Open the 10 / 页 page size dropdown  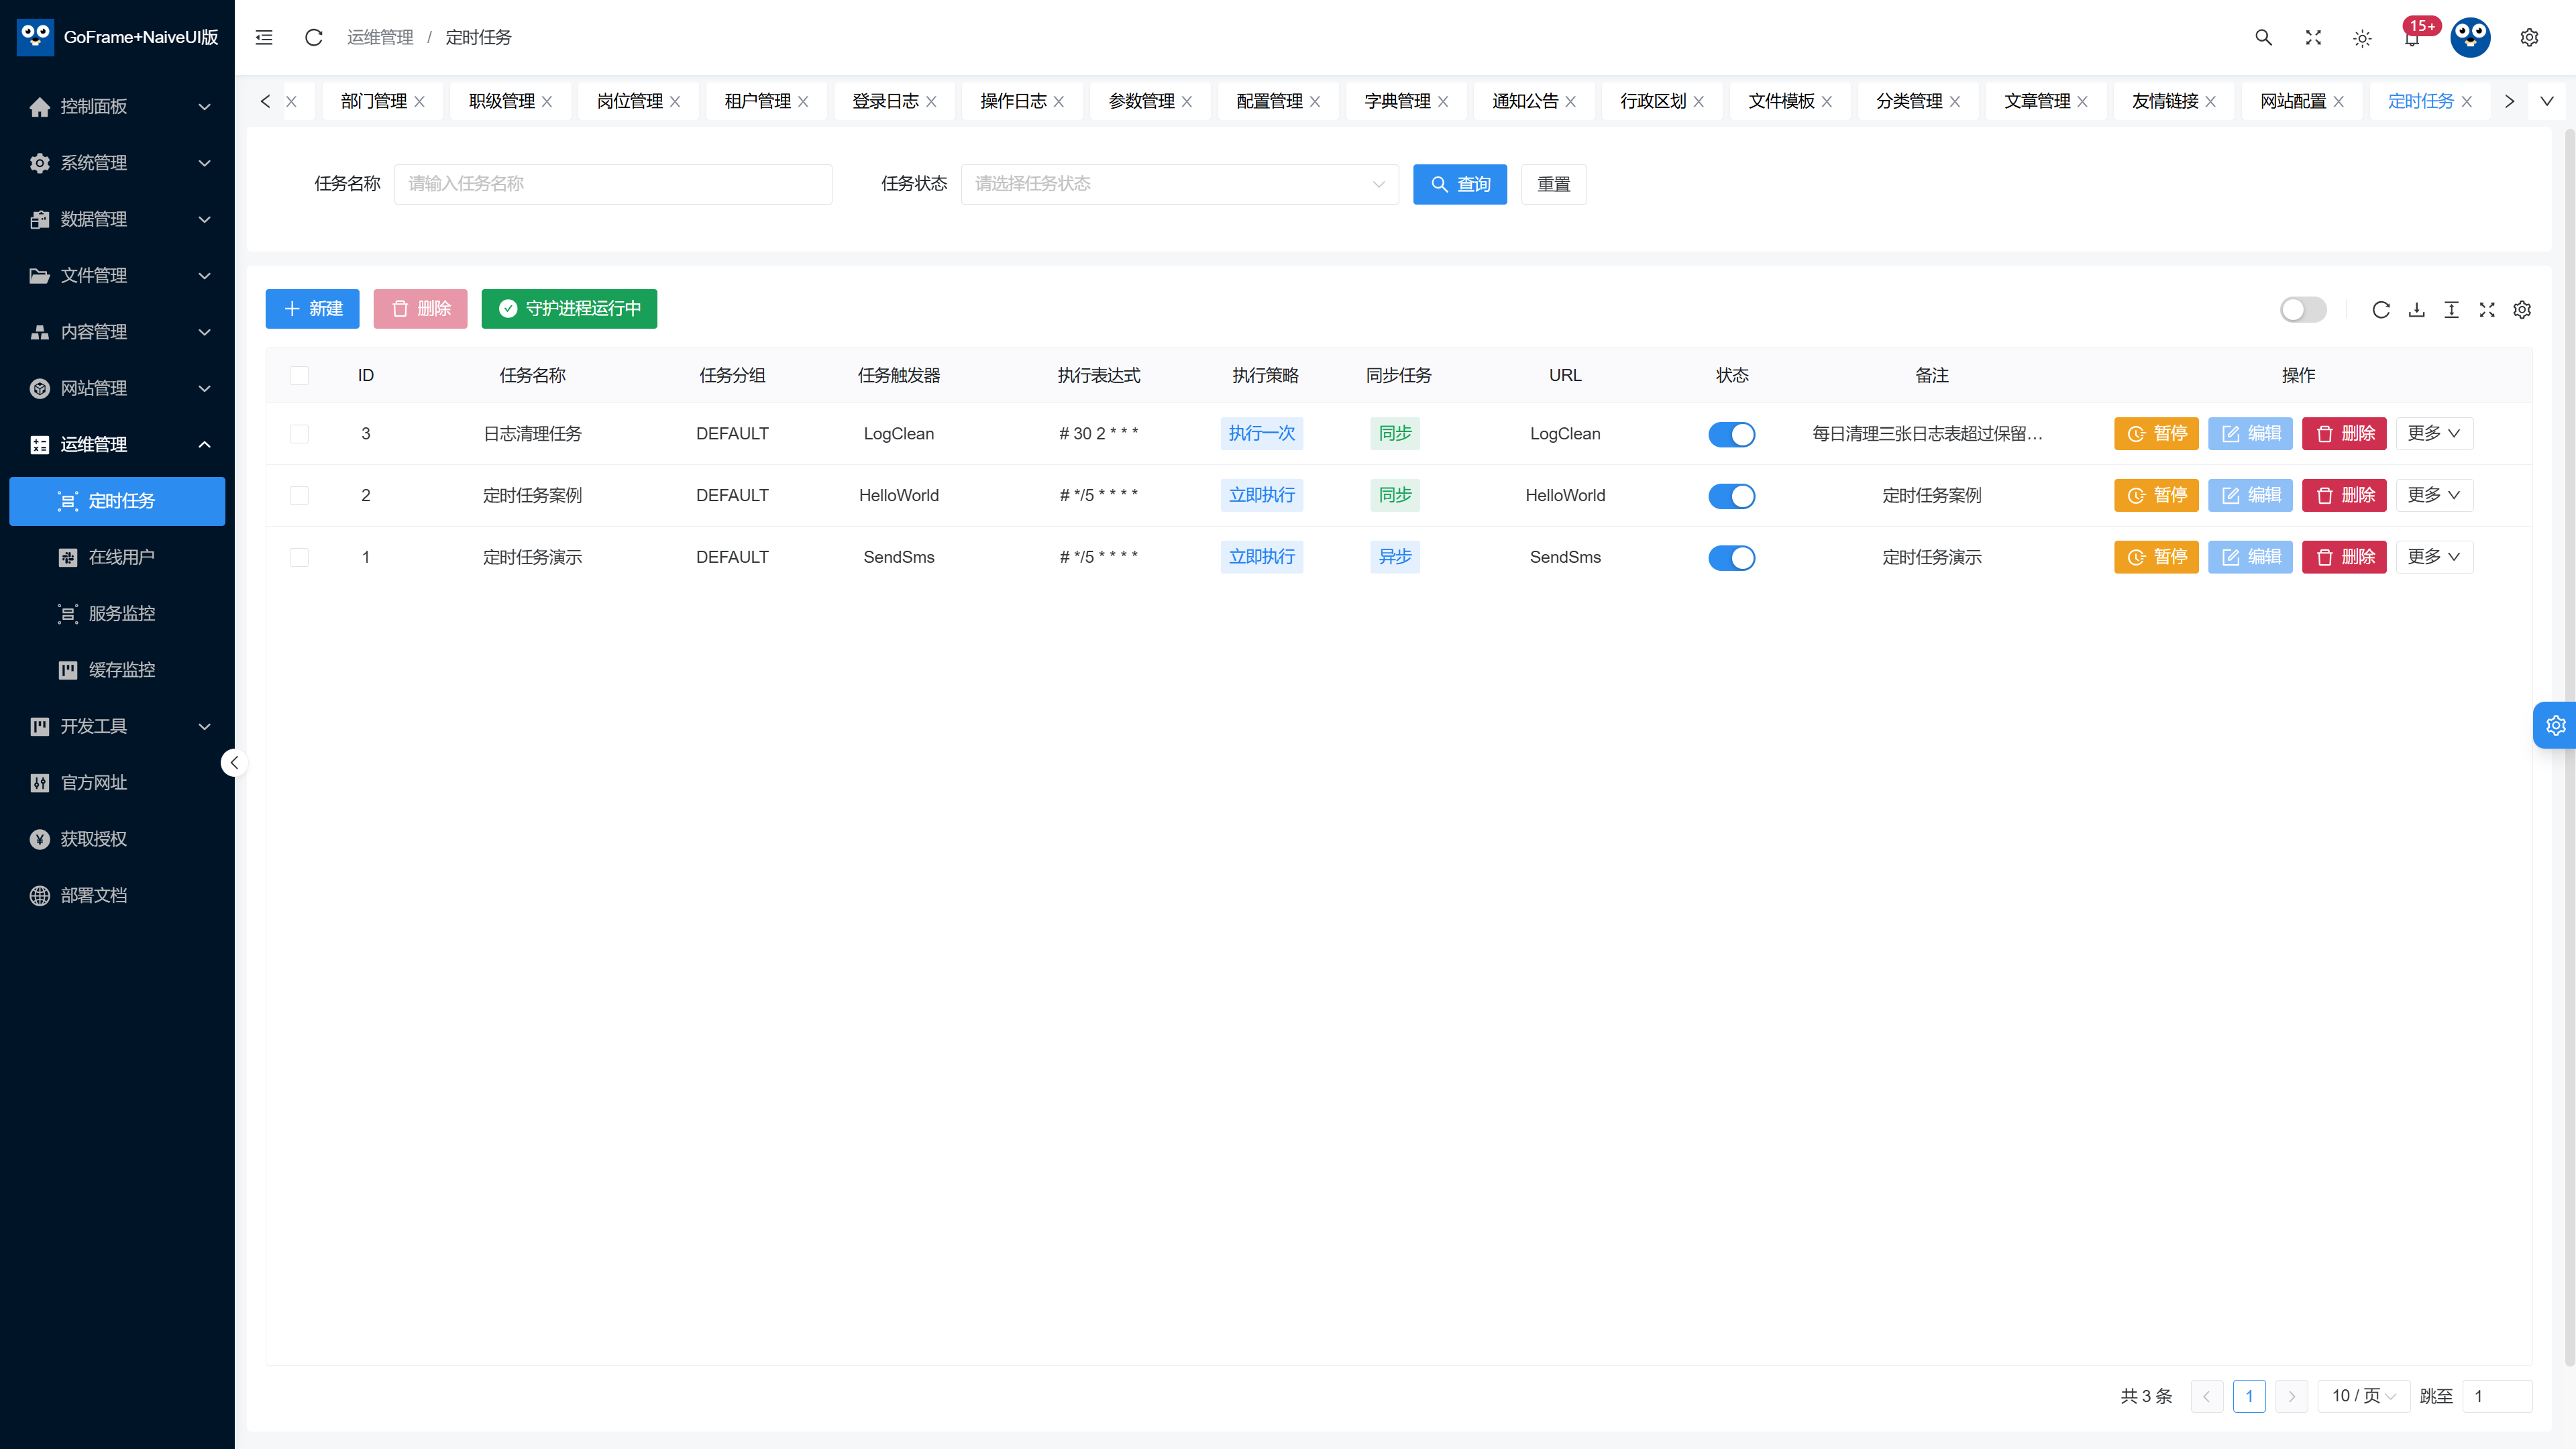click(2363, 1396)
